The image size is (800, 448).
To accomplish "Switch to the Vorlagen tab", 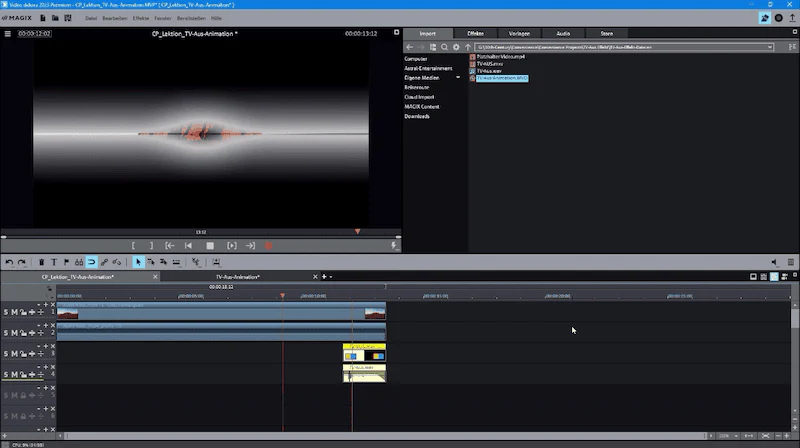I will tap(519, 34).
